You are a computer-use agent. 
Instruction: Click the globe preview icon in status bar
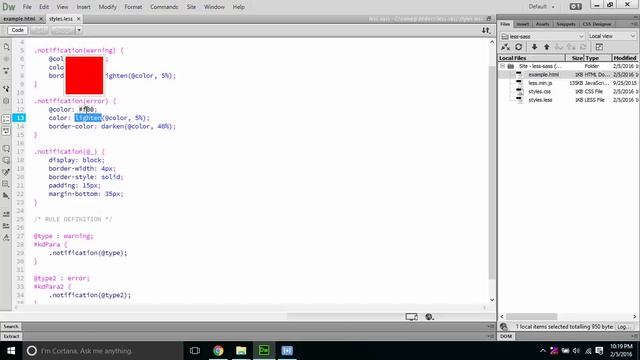pyautogui.click(x=429, y=317)
